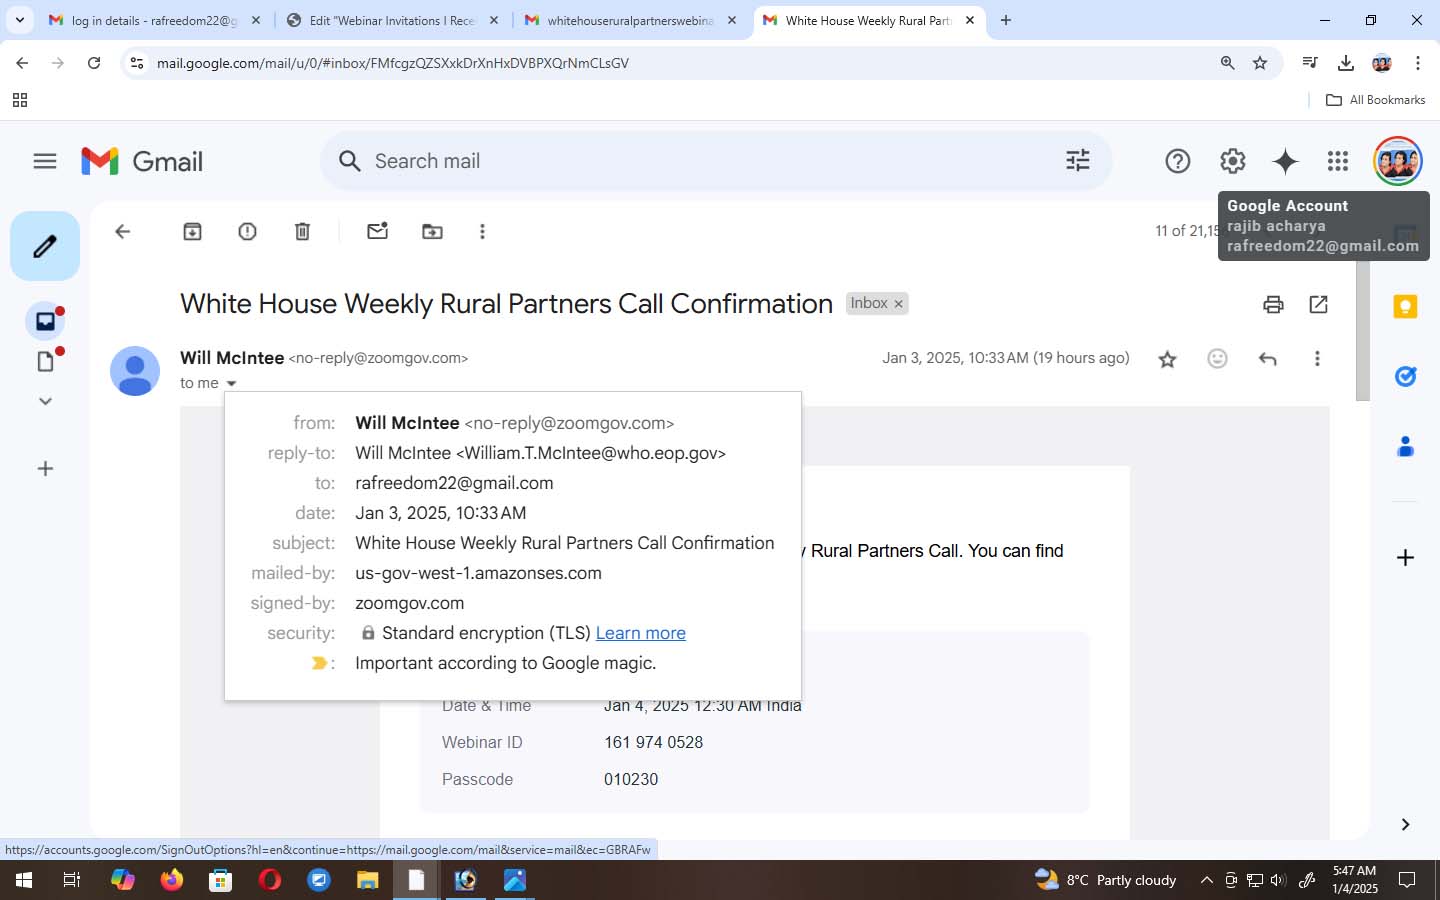The height and width of the screenshot is (900, 1440).
Task: Mark email as unread
Action: pos(377,232)
